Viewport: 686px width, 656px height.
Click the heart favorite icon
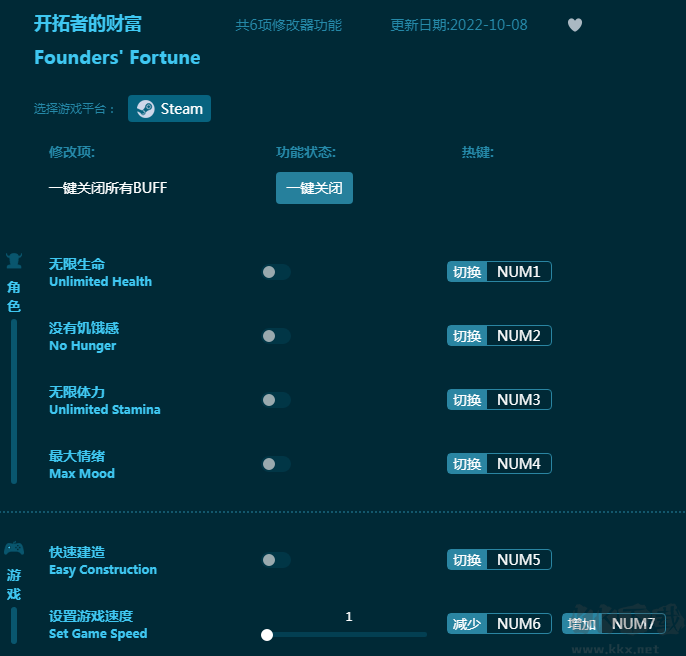point(575,25)
